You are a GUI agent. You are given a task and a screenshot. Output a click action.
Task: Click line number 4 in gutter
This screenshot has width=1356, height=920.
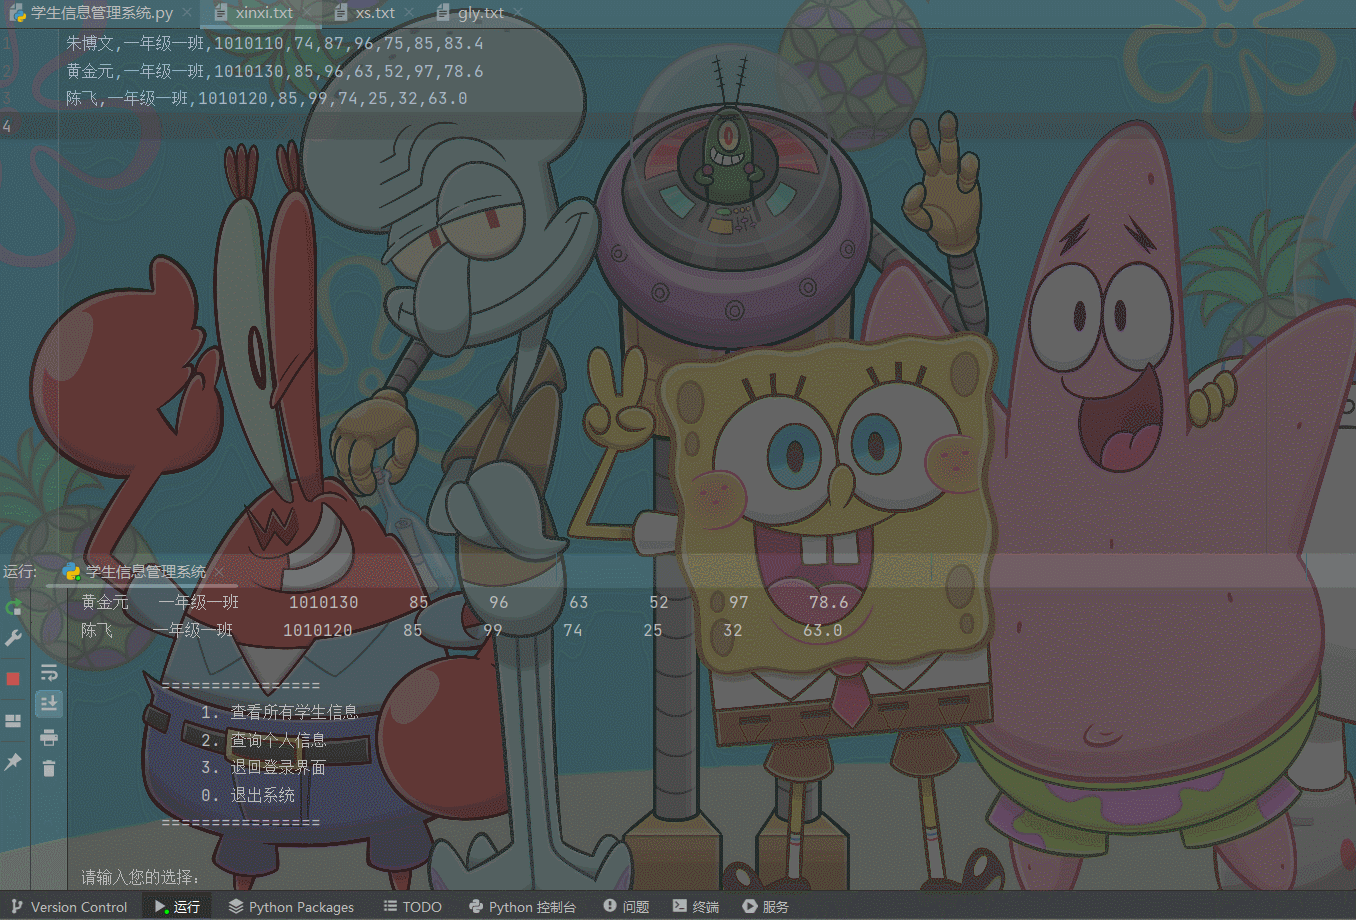[7, 126]
